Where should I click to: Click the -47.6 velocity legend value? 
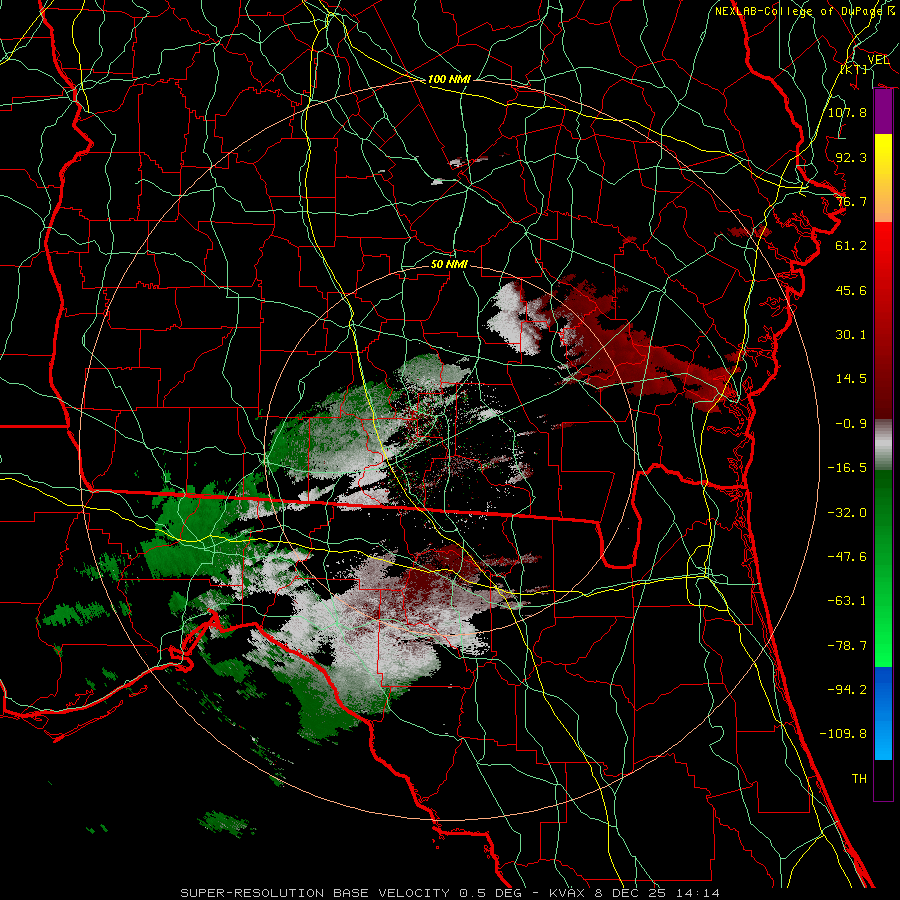pyautogui.click(x=847, y=557)
